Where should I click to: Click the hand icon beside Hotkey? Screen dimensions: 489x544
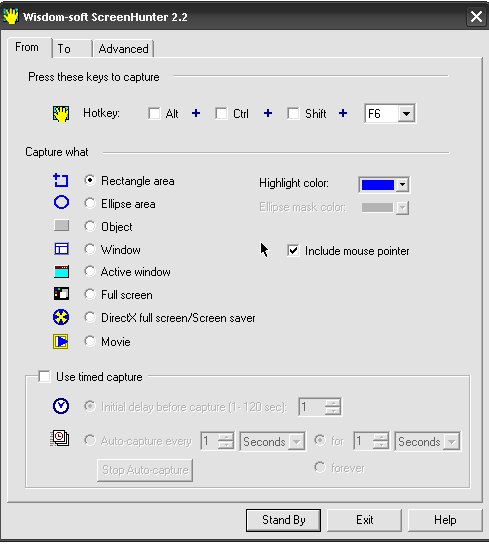(61, 114)
